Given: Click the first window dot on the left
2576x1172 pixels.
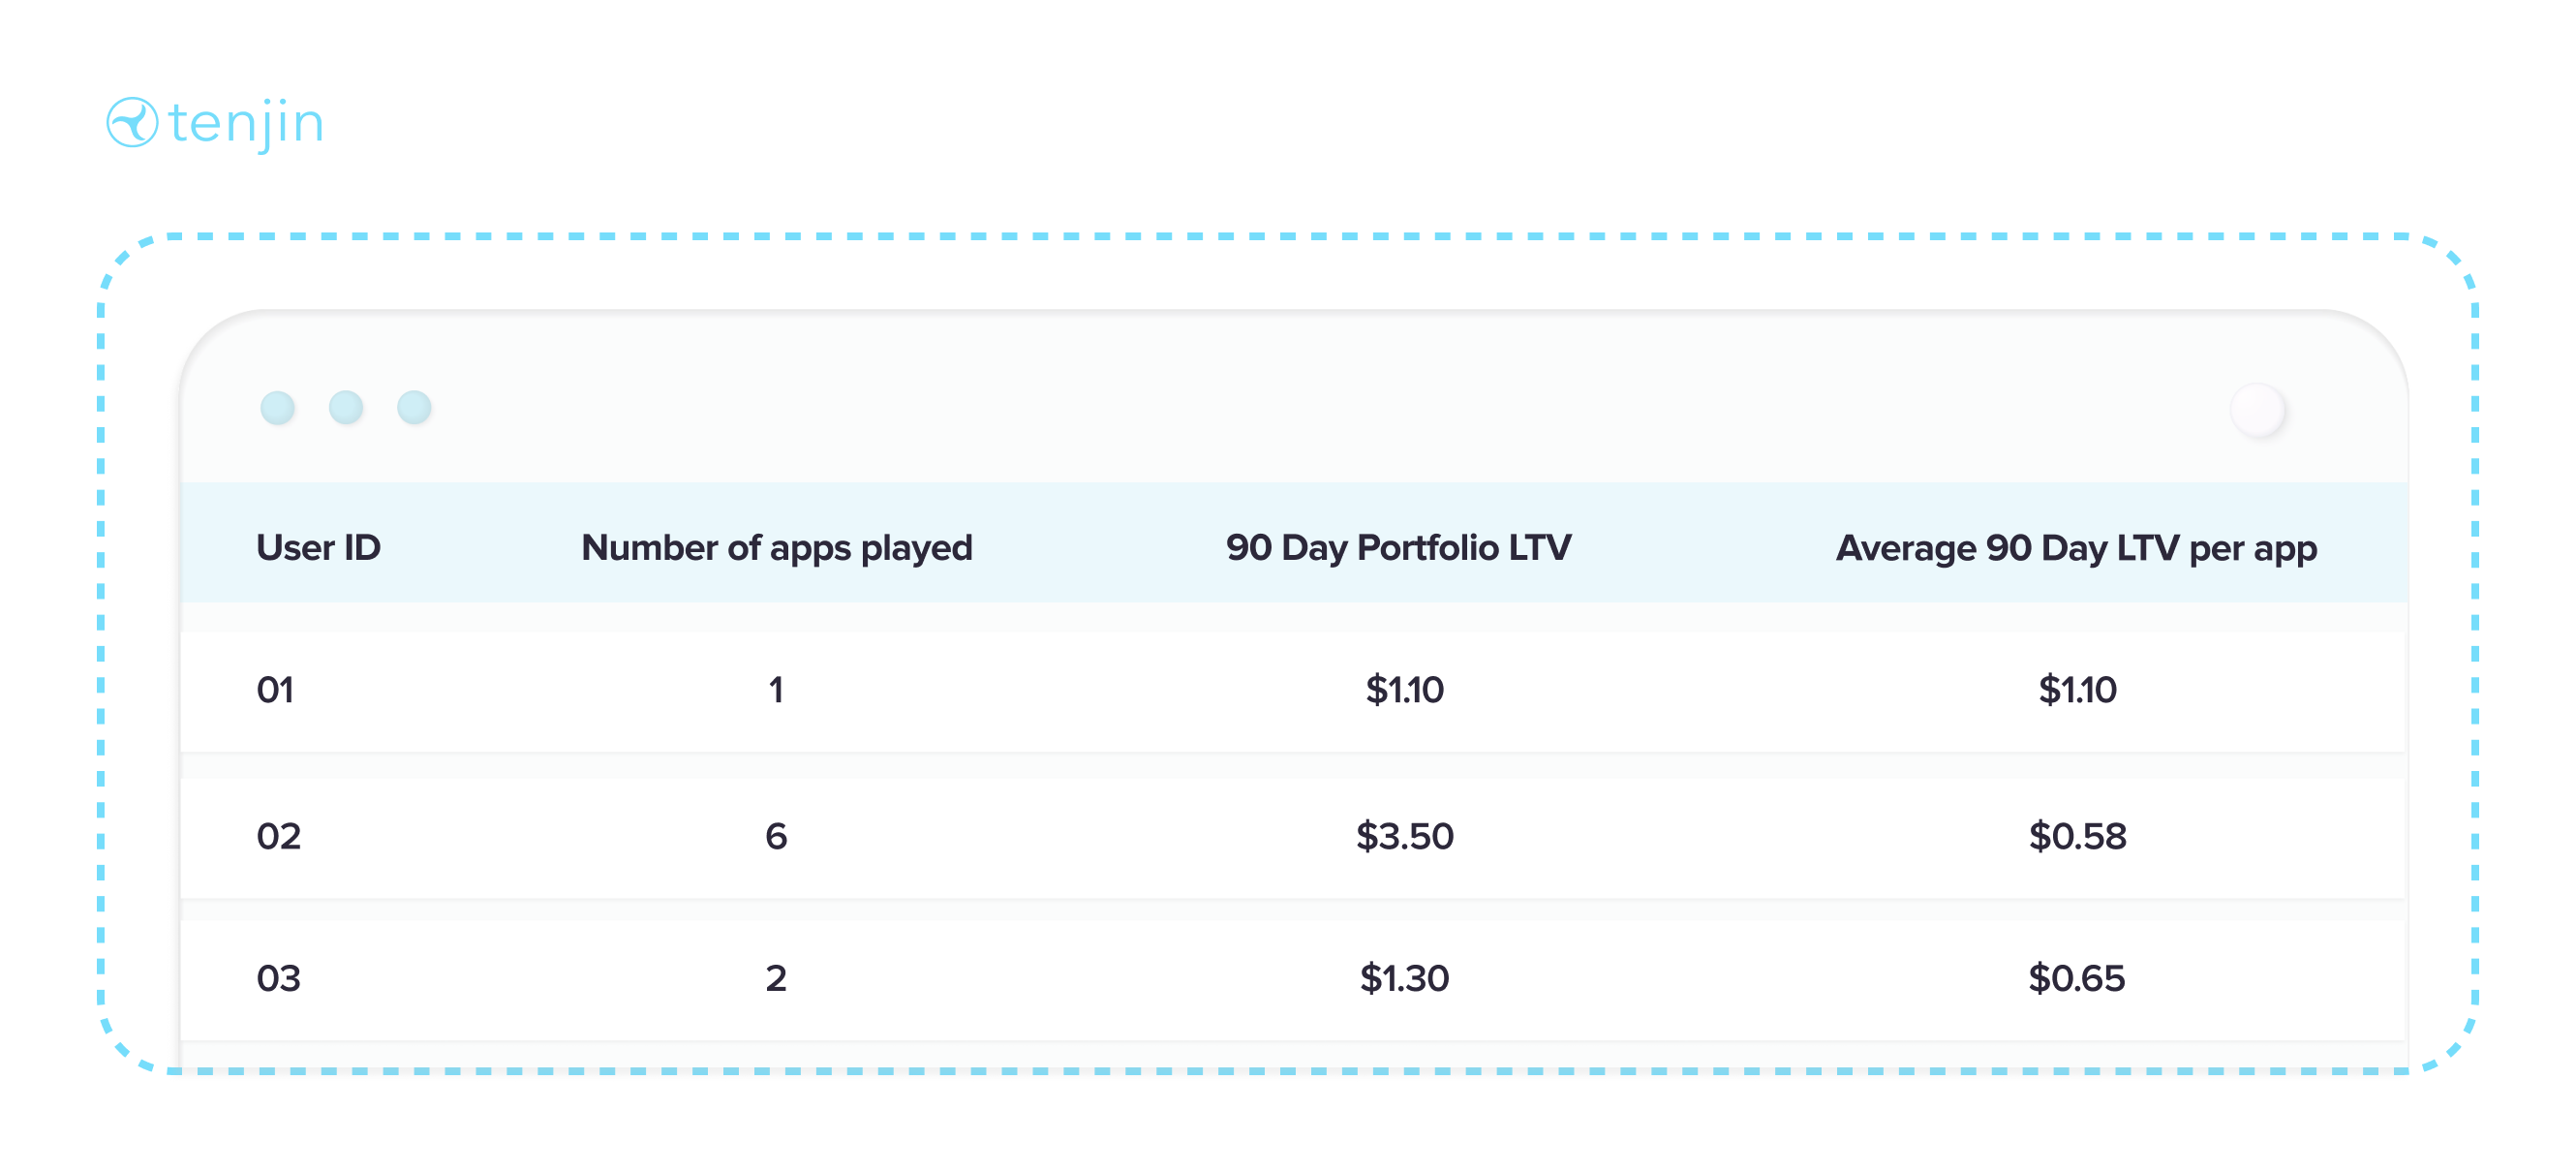Looking at the screenshot, I should (x=277, y=407).
